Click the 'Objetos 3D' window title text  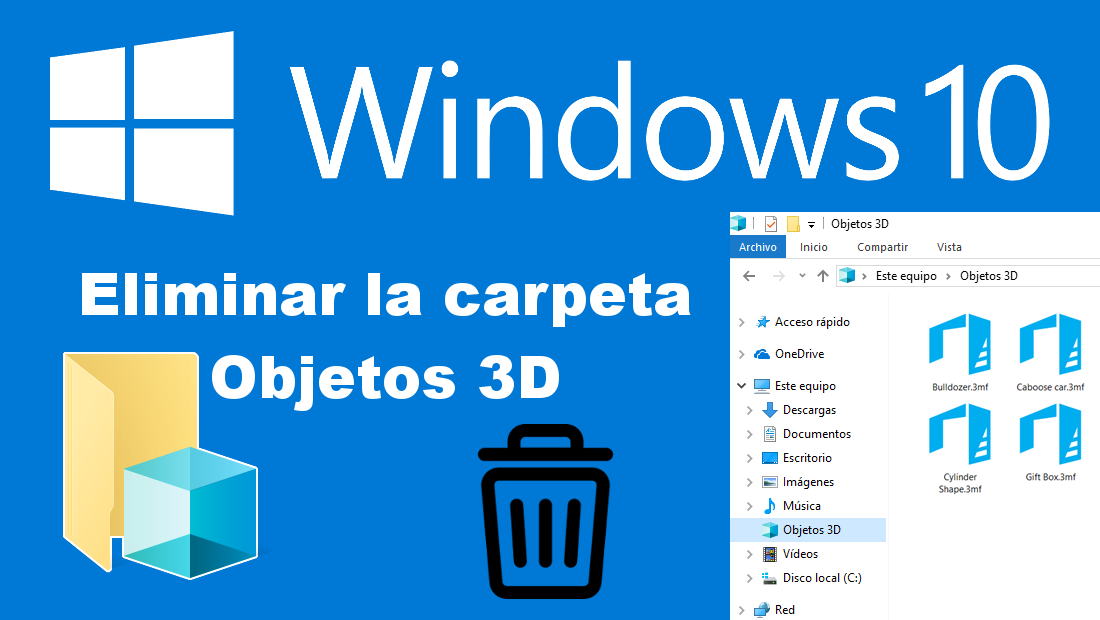[x=859, y=224]
